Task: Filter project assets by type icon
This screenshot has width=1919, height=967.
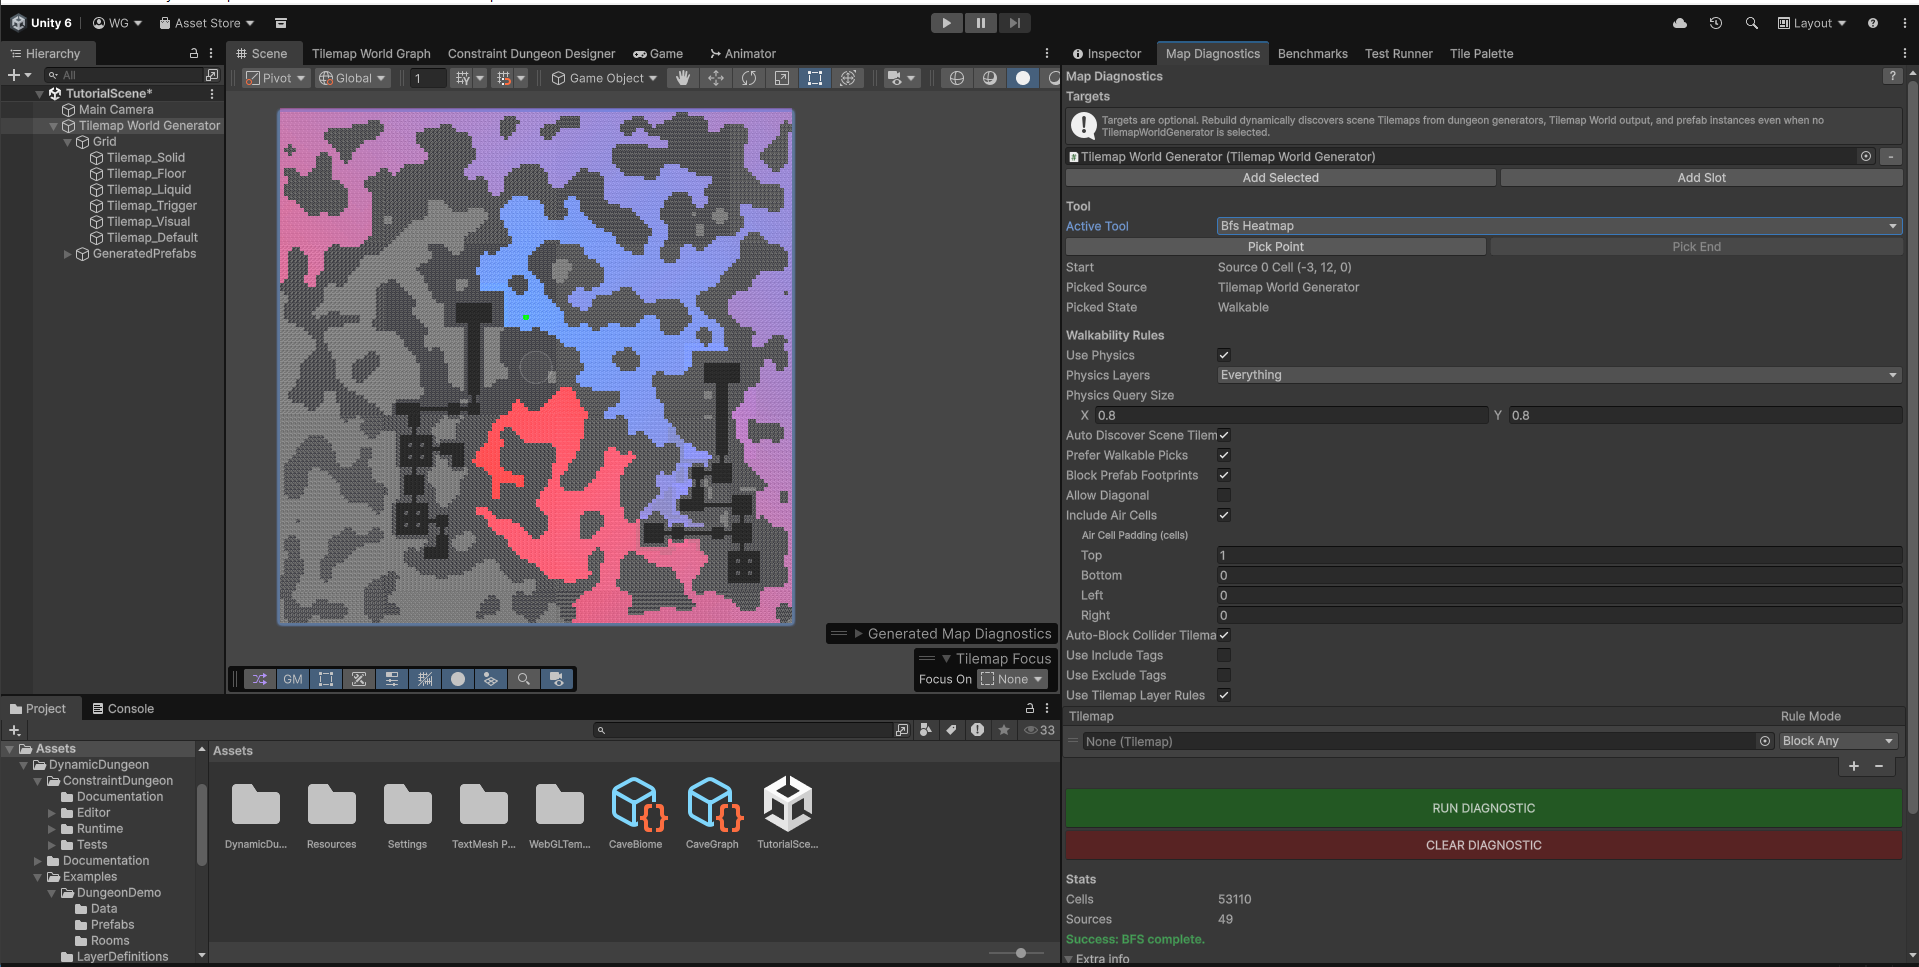Action: (926, 730)
